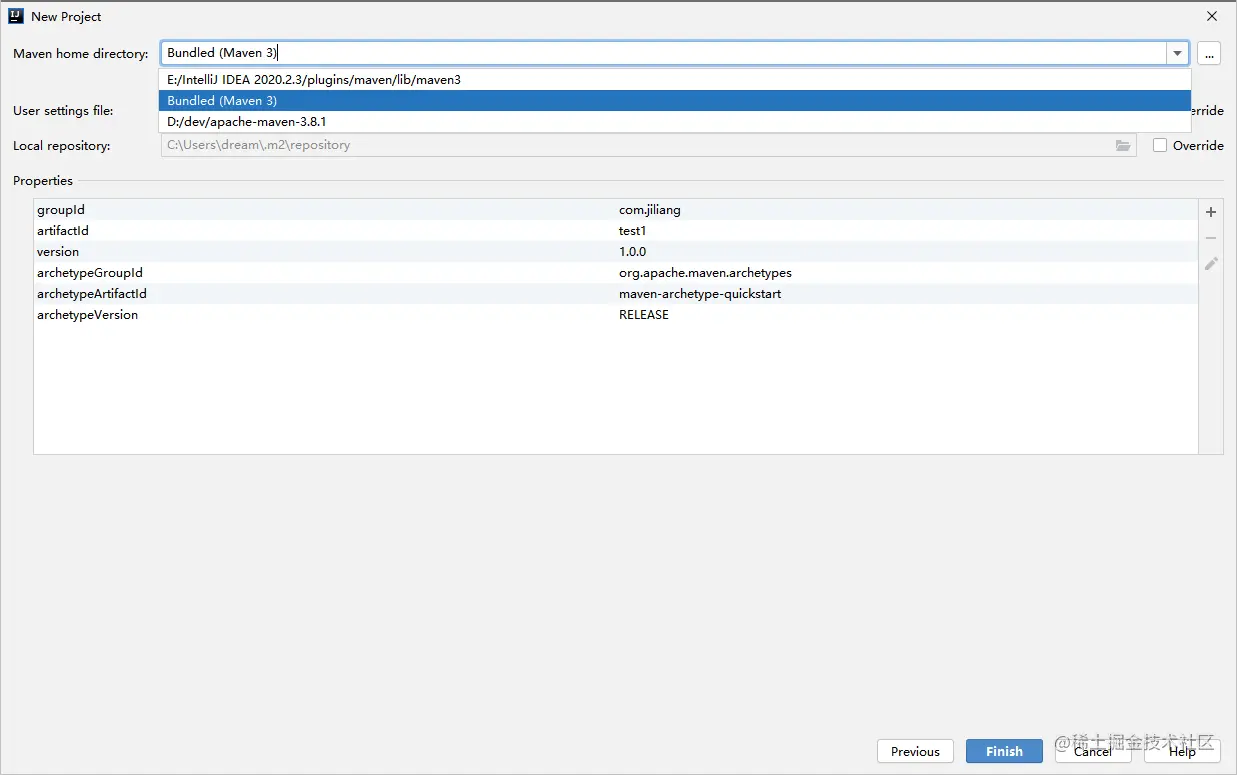Open folder browser for Local repository
The height and width of the screenshot is (775, 1237).
tap(1124, 145)
